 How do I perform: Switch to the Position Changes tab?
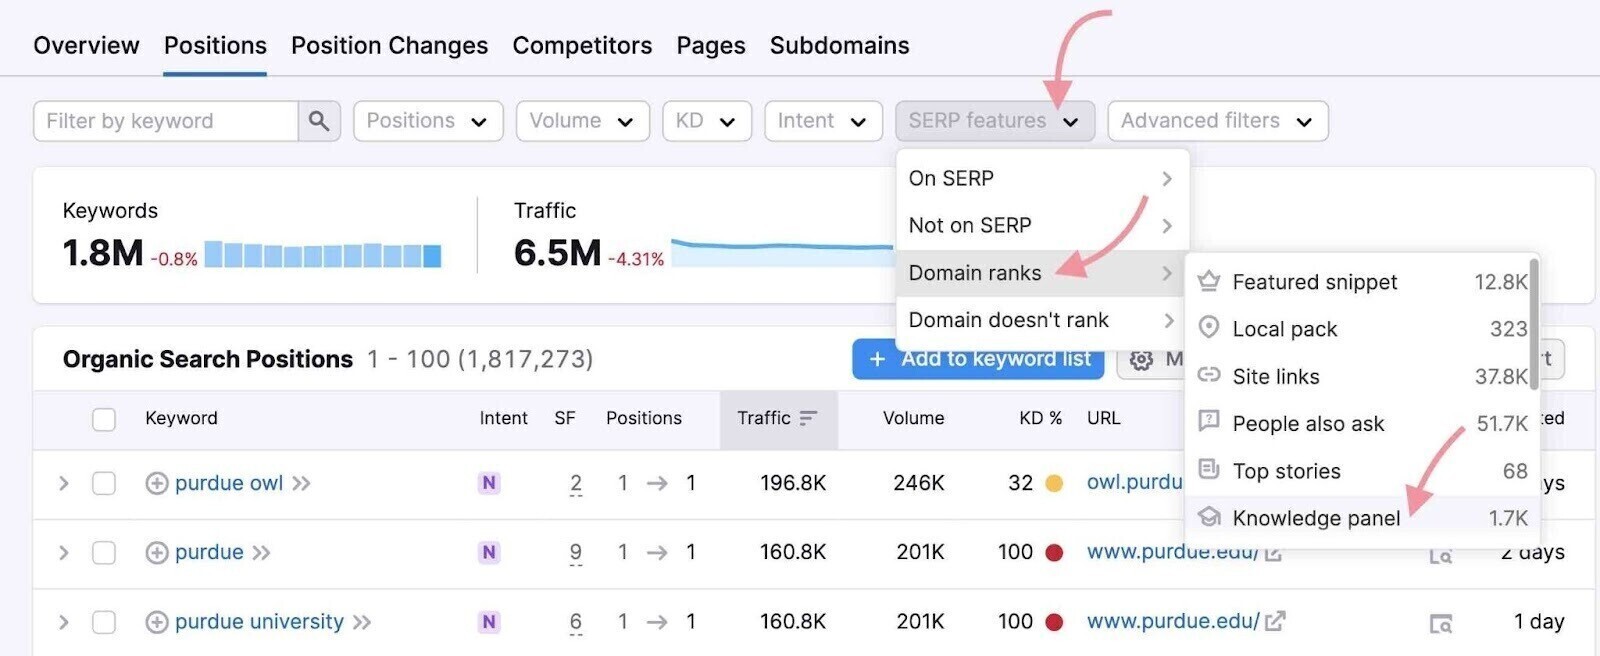pyautogui.click(x=389, y=46)
